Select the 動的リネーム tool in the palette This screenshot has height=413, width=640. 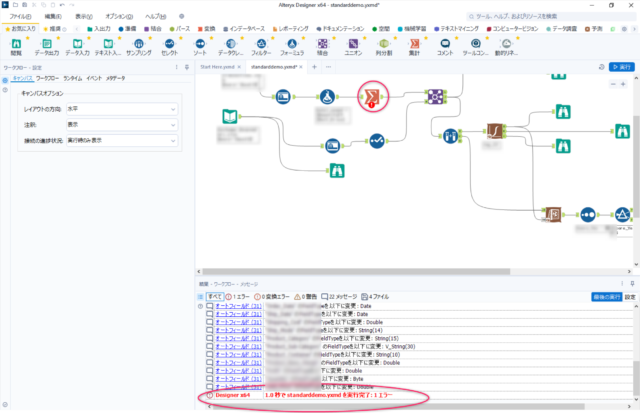point(506,47)
